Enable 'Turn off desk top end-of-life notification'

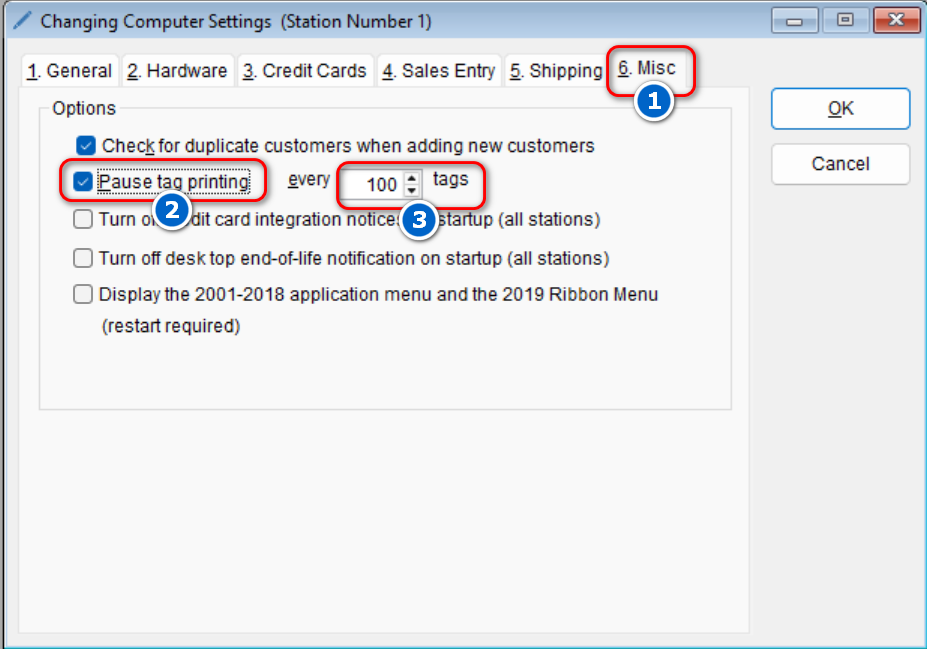[83, 258]
